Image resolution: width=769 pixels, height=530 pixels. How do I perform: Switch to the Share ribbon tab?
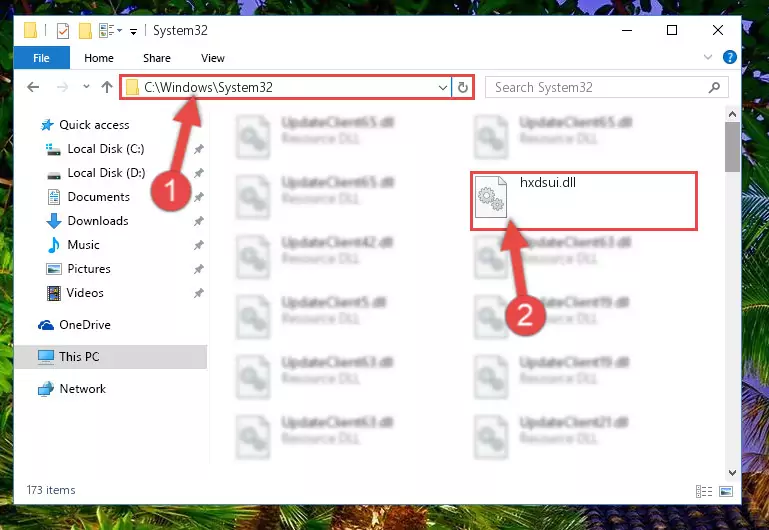157,58
